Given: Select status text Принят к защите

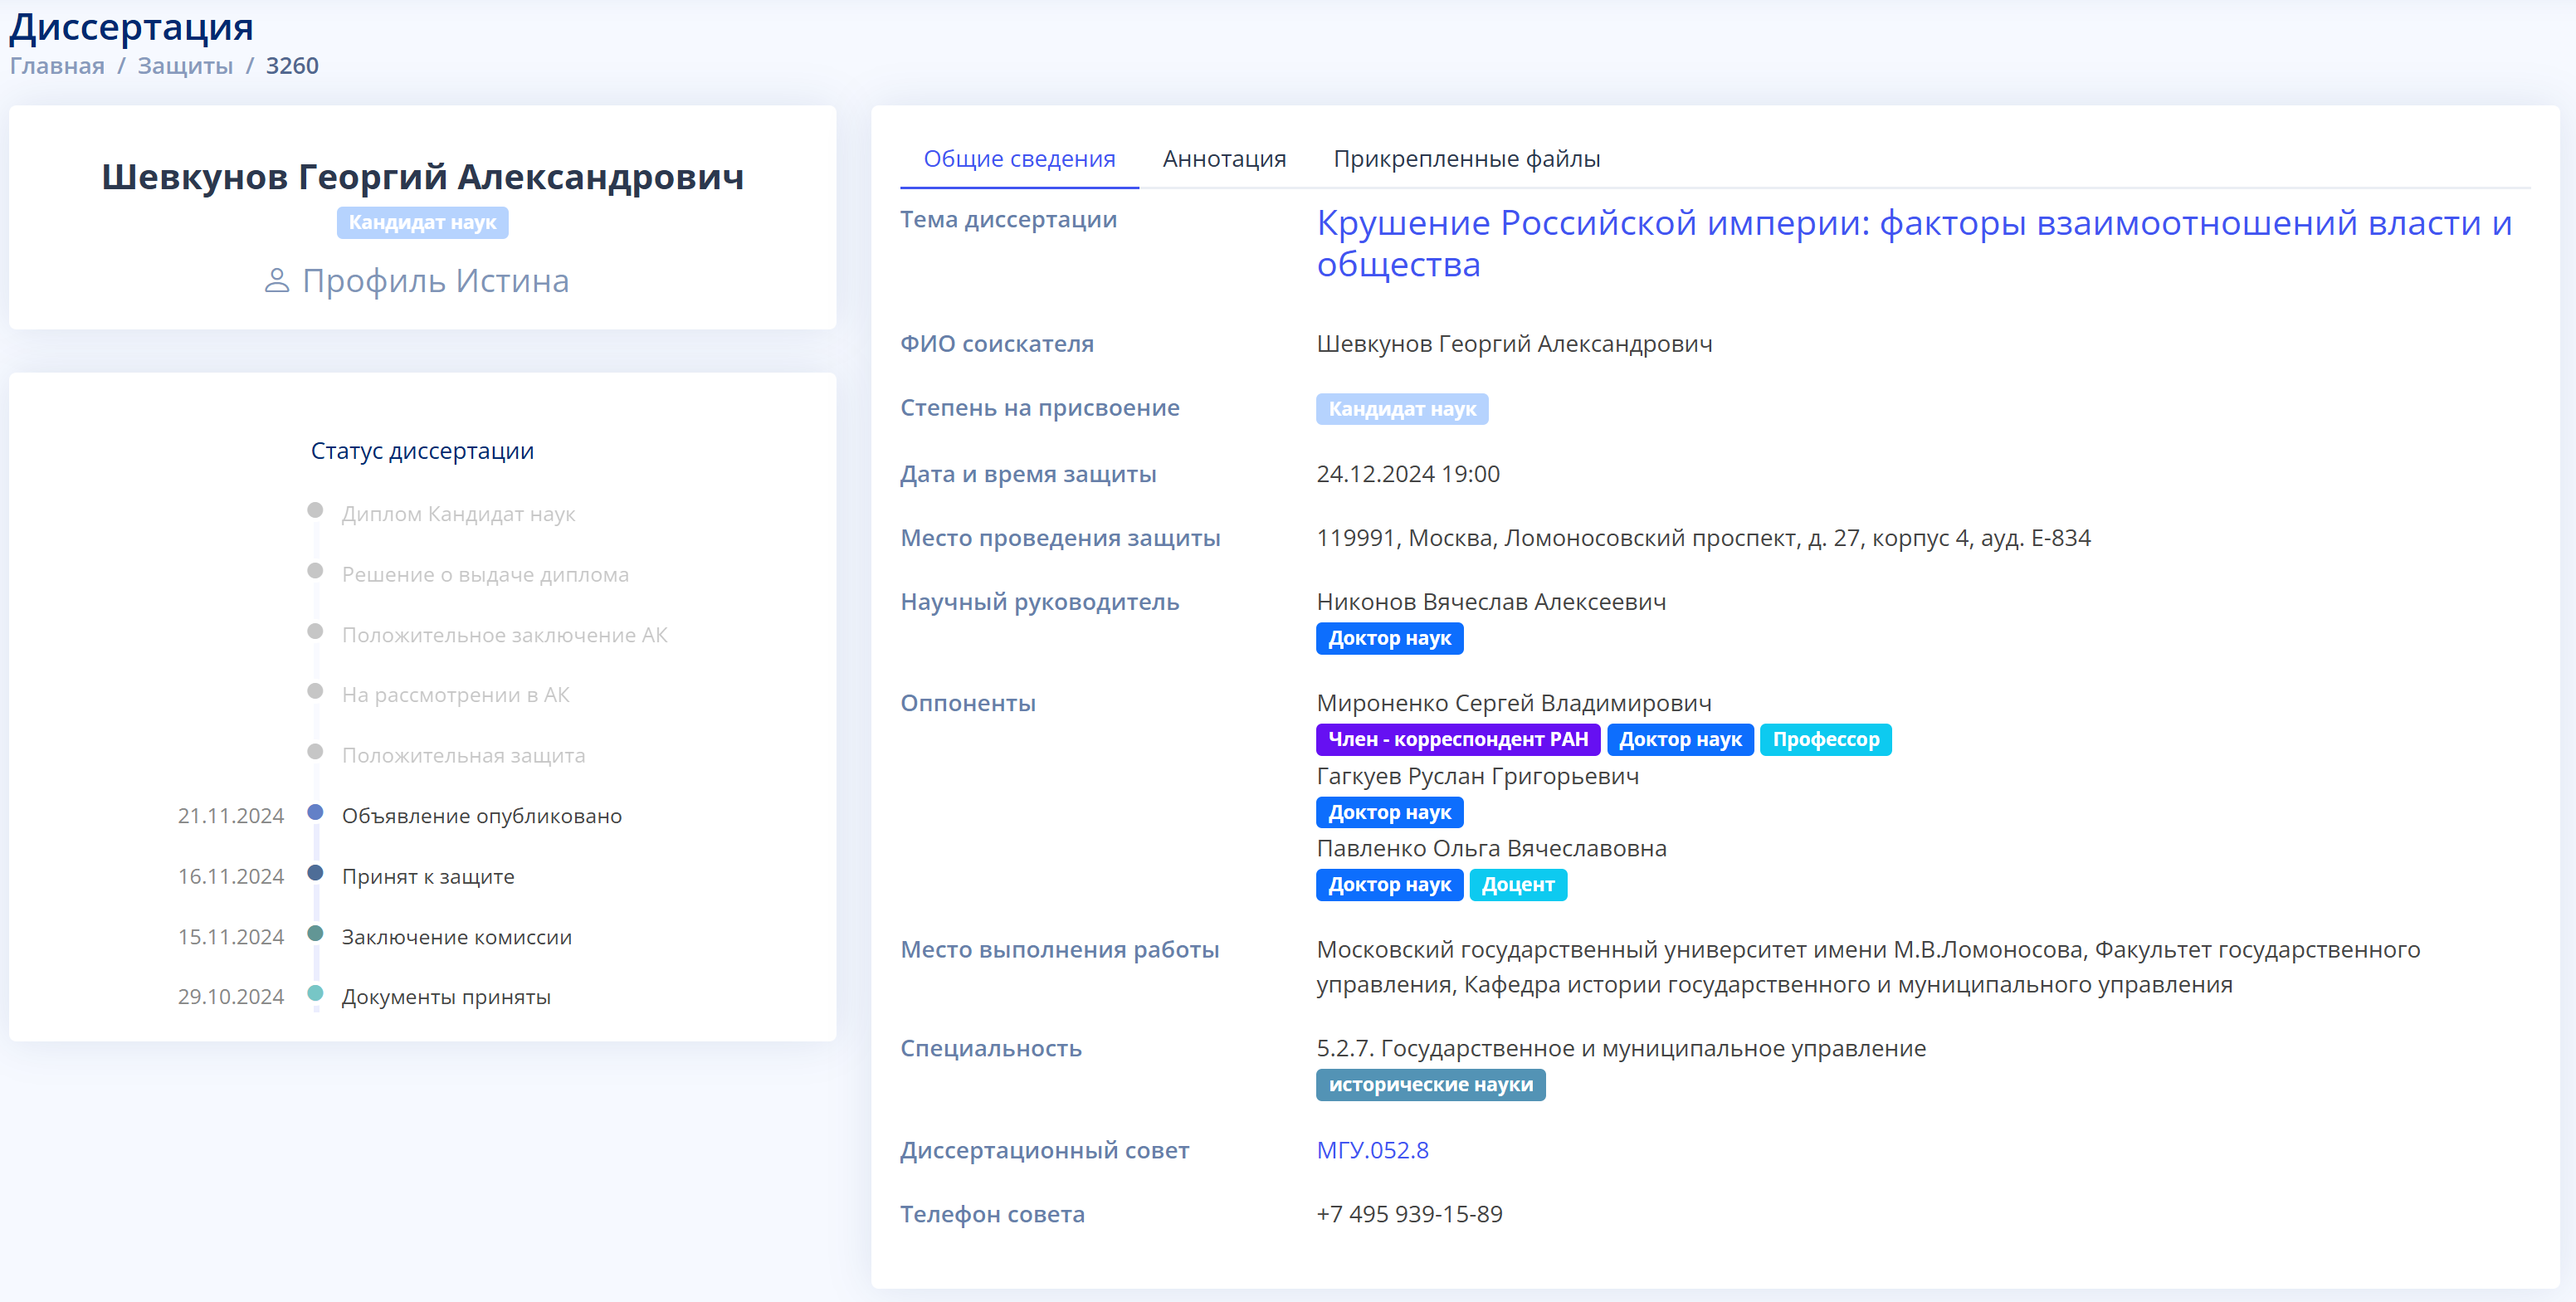Looking at the screenshot, I should [428, 877].
